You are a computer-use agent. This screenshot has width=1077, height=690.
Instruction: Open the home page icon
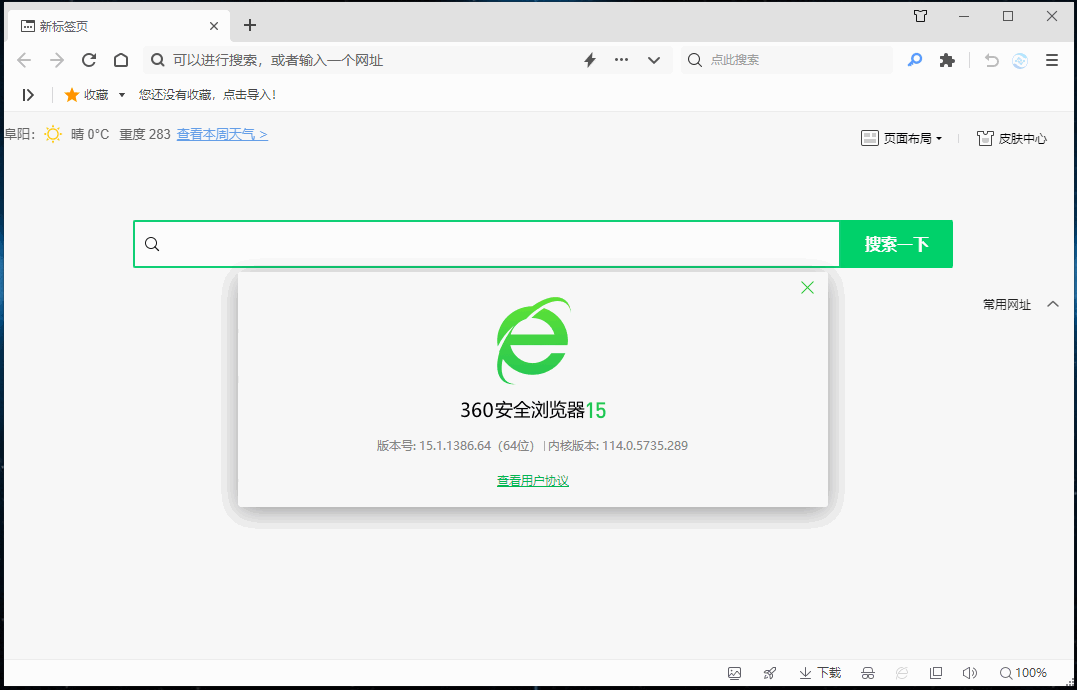click(121, 60)
